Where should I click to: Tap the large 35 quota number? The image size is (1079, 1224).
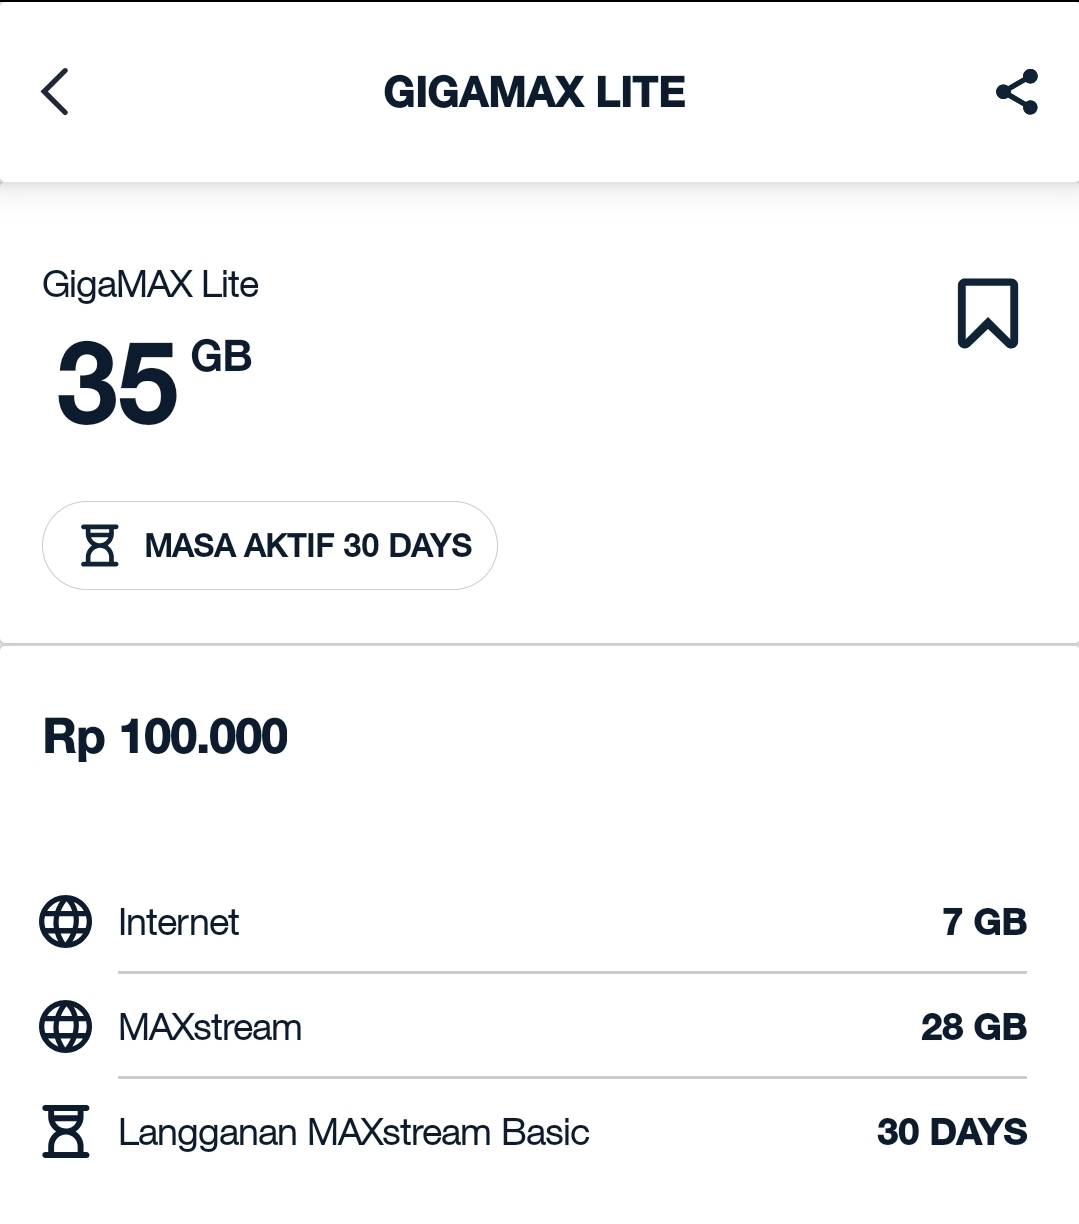coord(117,384)
